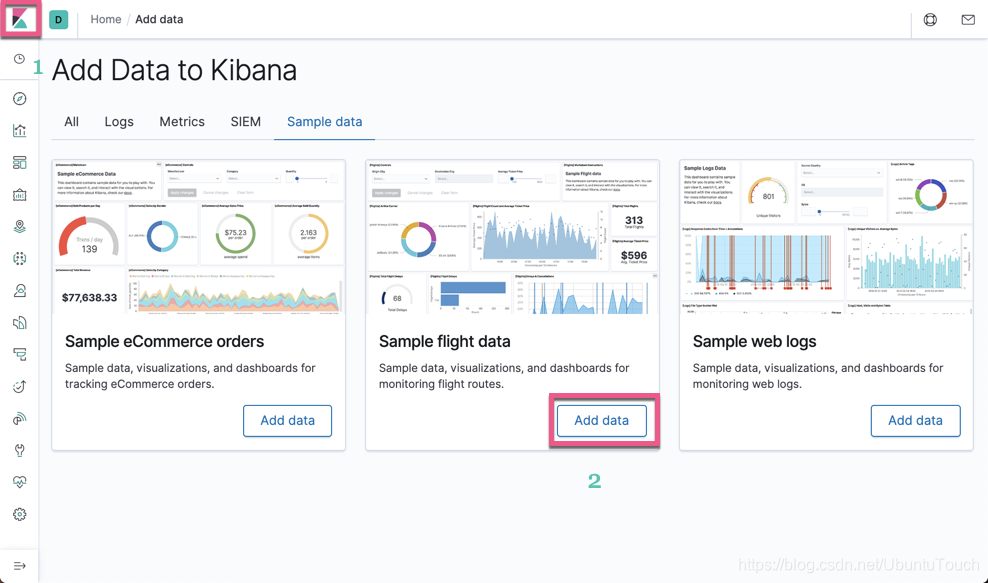Click the Kibana logo icon
988x583 pixels.
(20, 19)
